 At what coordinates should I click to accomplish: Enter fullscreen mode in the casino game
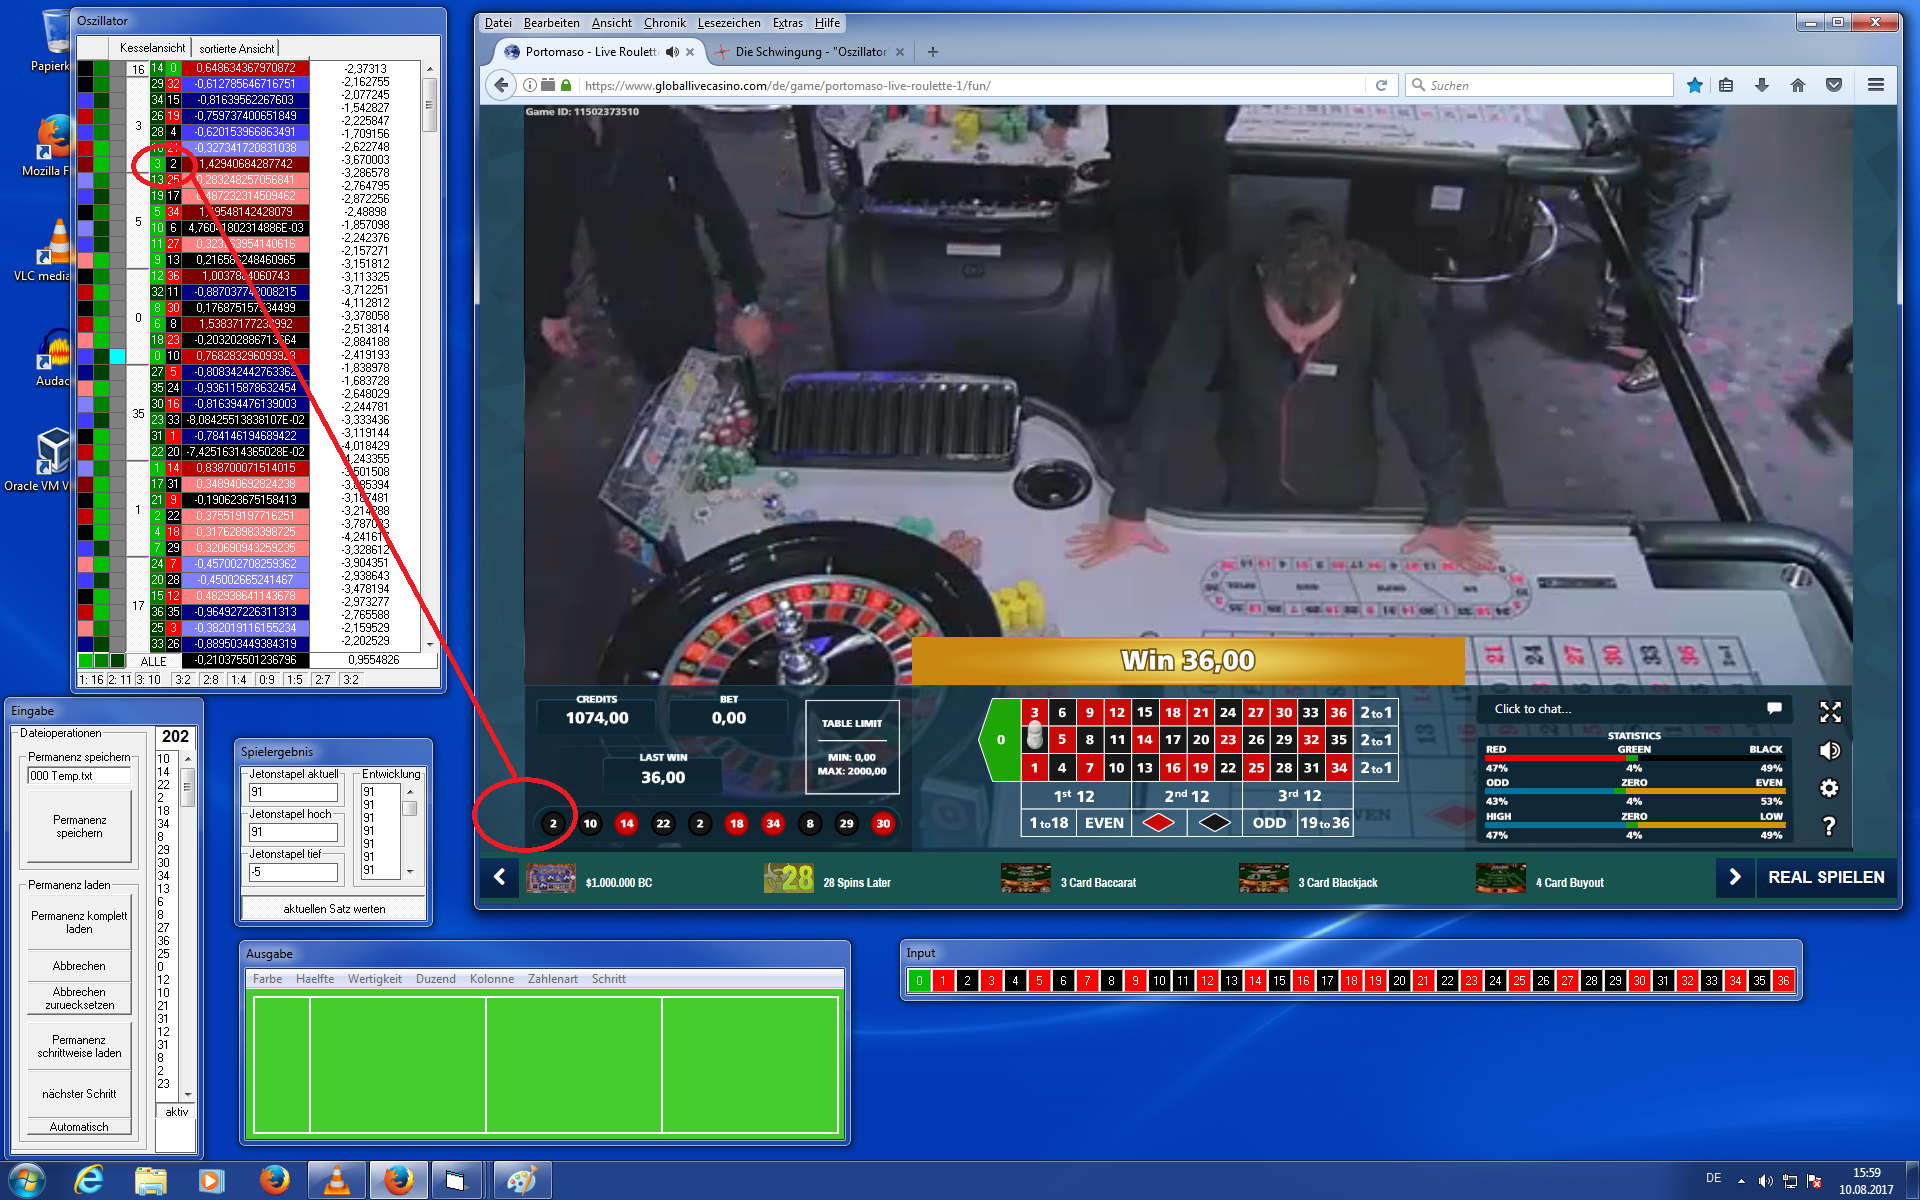pos(1830,712)
